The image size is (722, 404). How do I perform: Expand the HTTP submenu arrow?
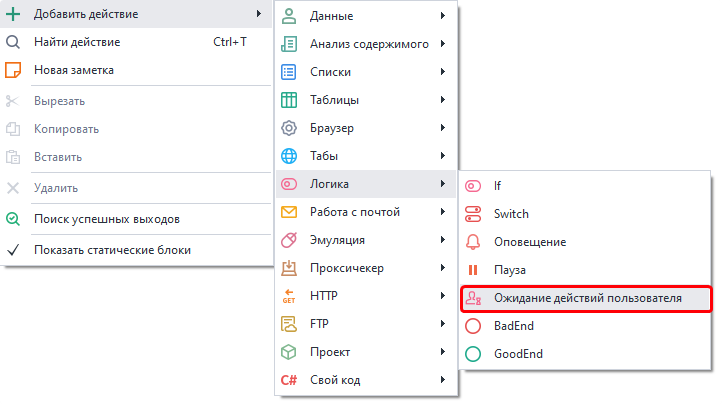point(442,296)
